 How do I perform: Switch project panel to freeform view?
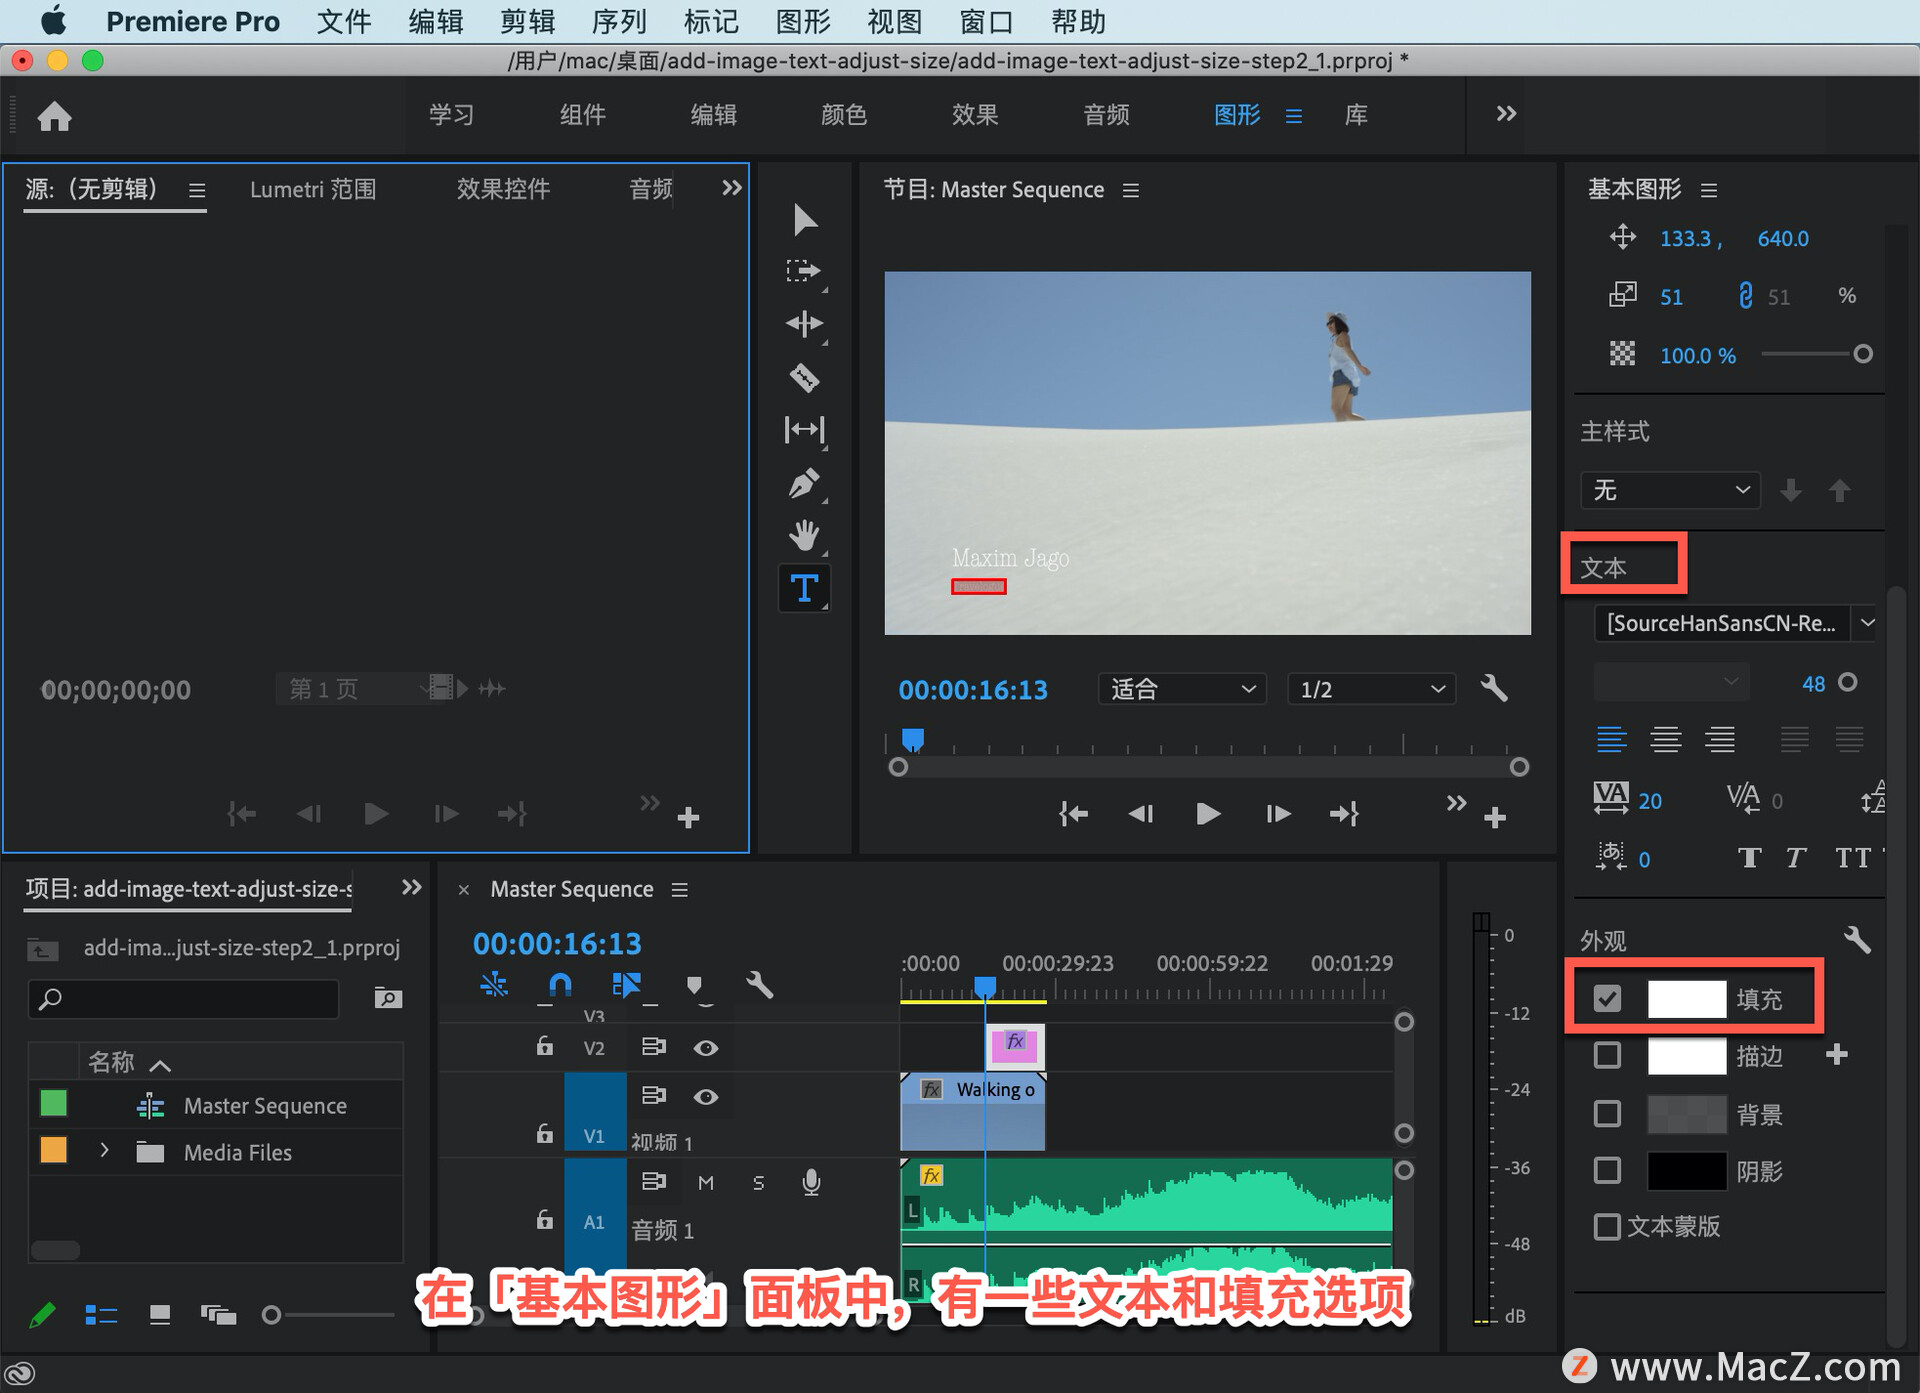click(218, 1315)
